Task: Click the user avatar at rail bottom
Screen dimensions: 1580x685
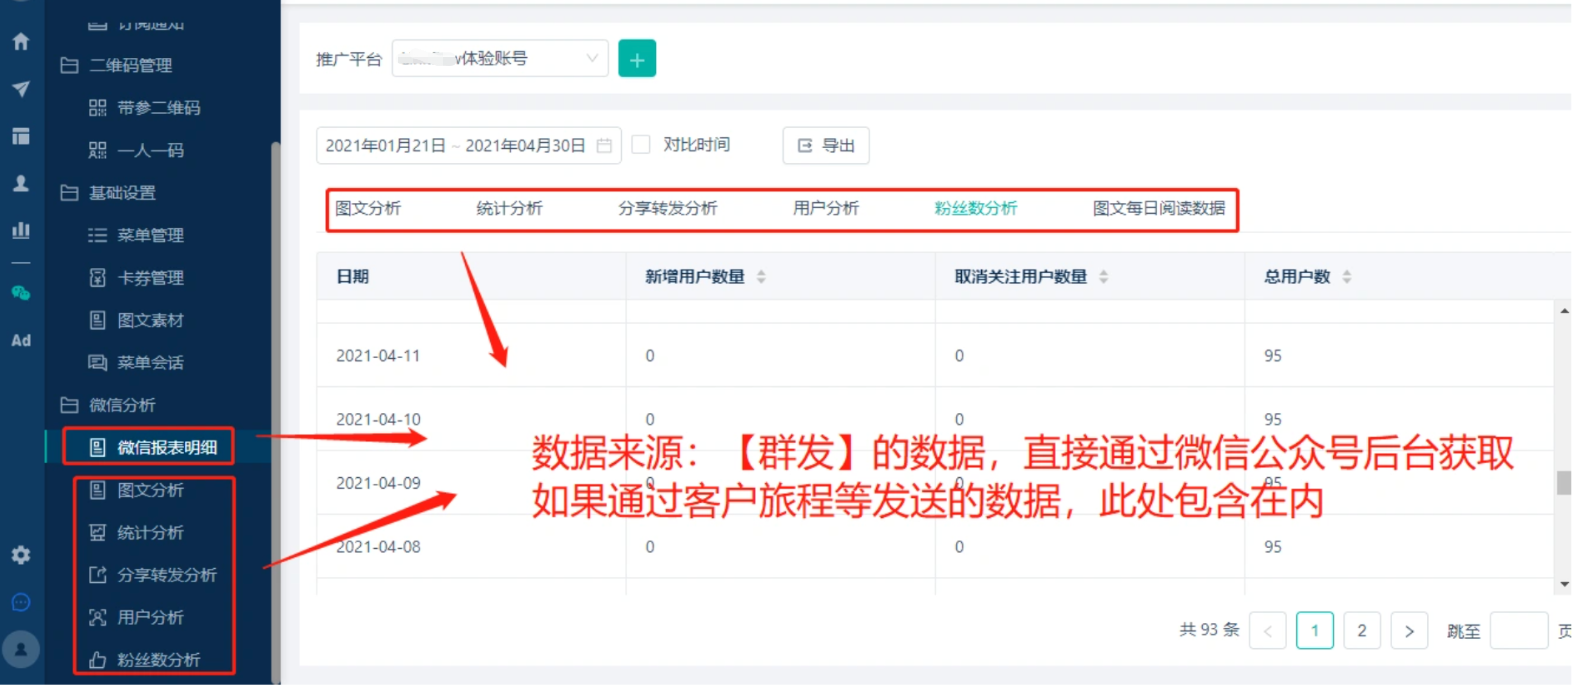Action: pyautogui.click(x=21, y=649)
